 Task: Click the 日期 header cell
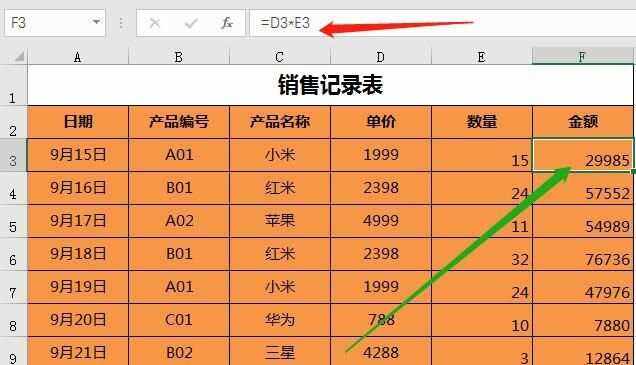click(x=78, y=122)
